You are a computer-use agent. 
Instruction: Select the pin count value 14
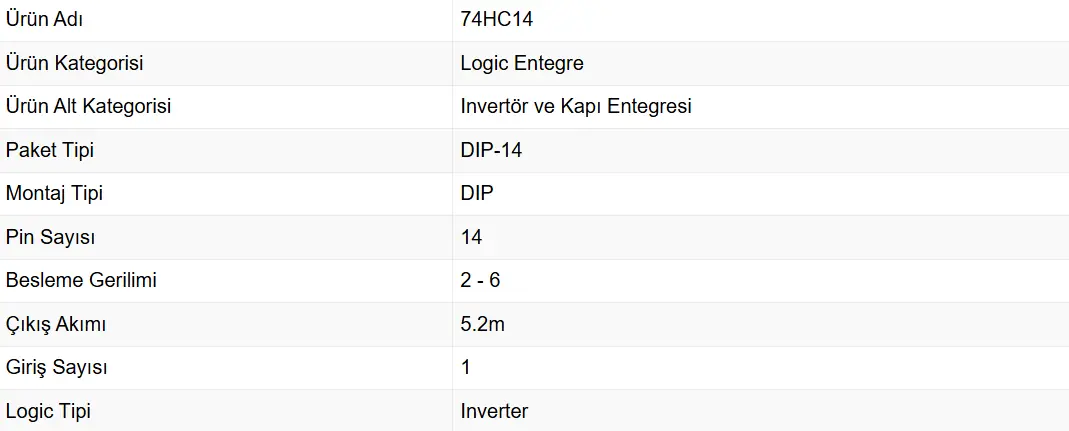pos(471,237)
